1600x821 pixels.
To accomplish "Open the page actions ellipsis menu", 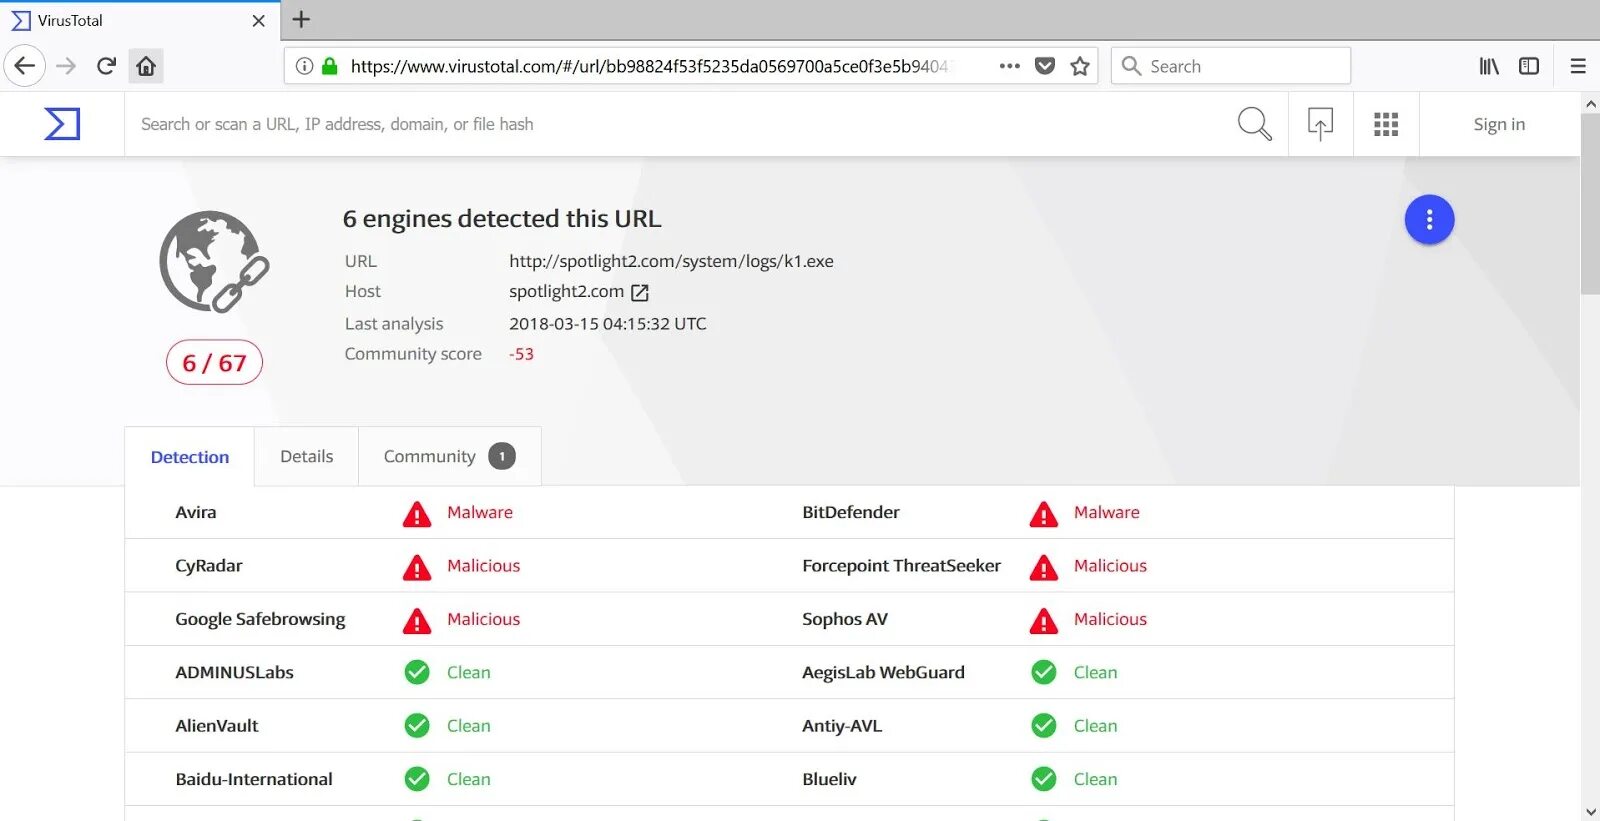I will coord(1009,66).
